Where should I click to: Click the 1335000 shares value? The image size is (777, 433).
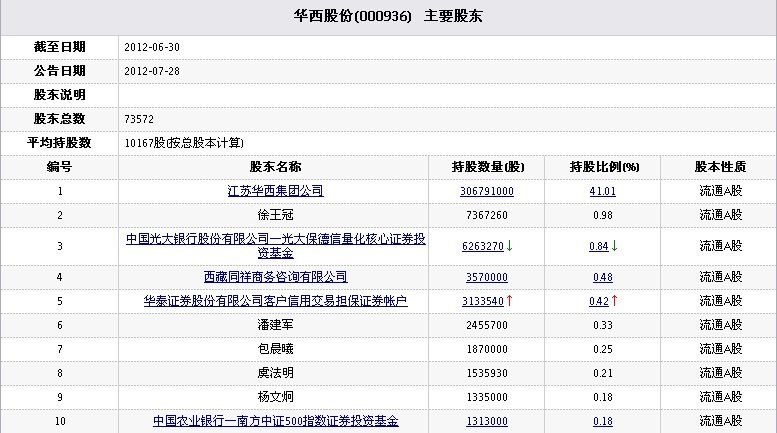pyautogui.click(x=487, y=397)
